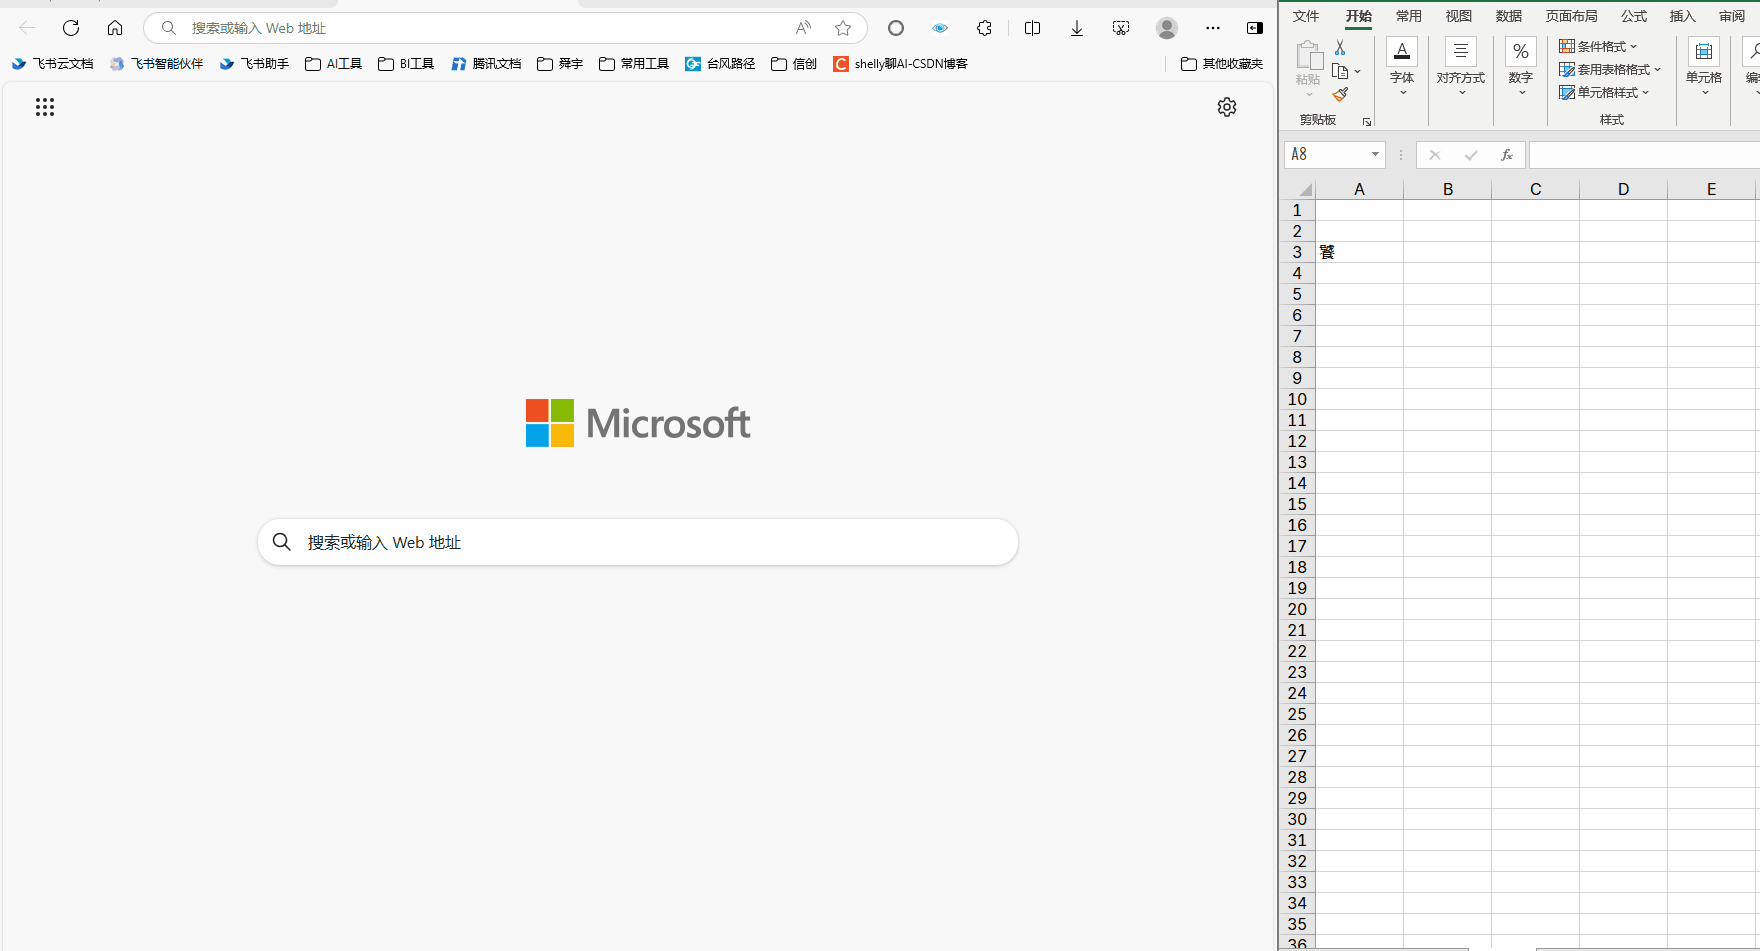The width and height of the screenshot is (1760, 951).
Task: Open split screen view in browser
Action: coord(1033,28)
